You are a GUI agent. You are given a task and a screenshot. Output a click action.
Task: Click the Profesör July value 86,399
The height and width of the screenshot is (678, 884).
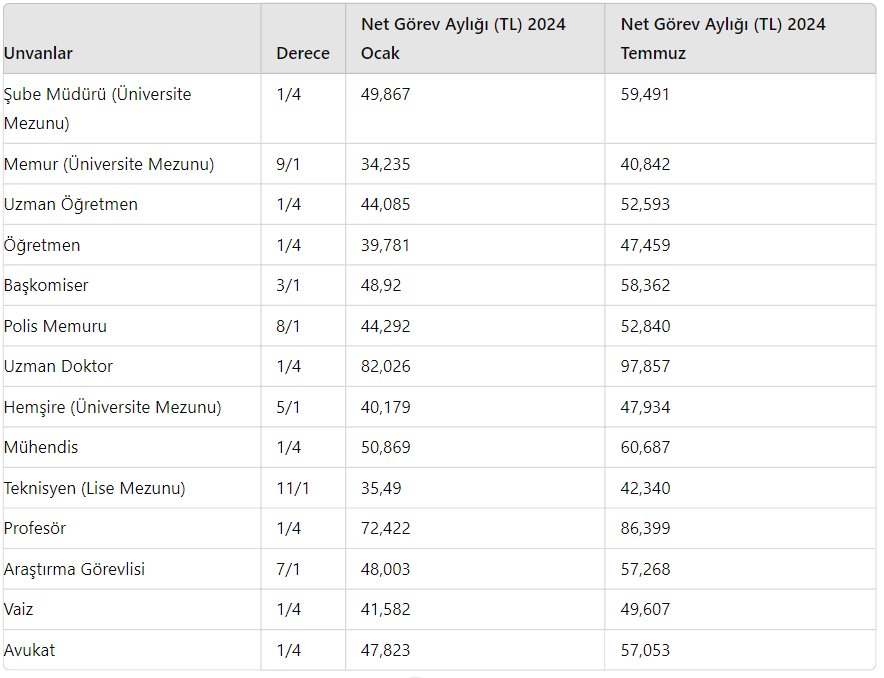645,529
